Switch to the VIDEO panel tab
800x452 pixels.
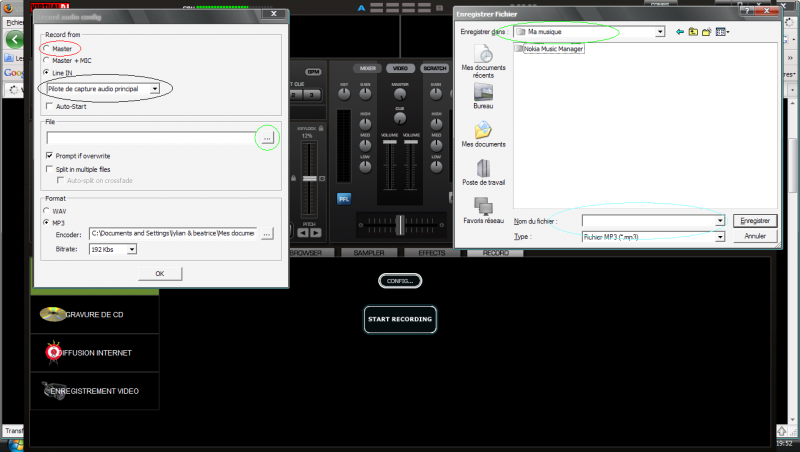[x=400, y=68]
